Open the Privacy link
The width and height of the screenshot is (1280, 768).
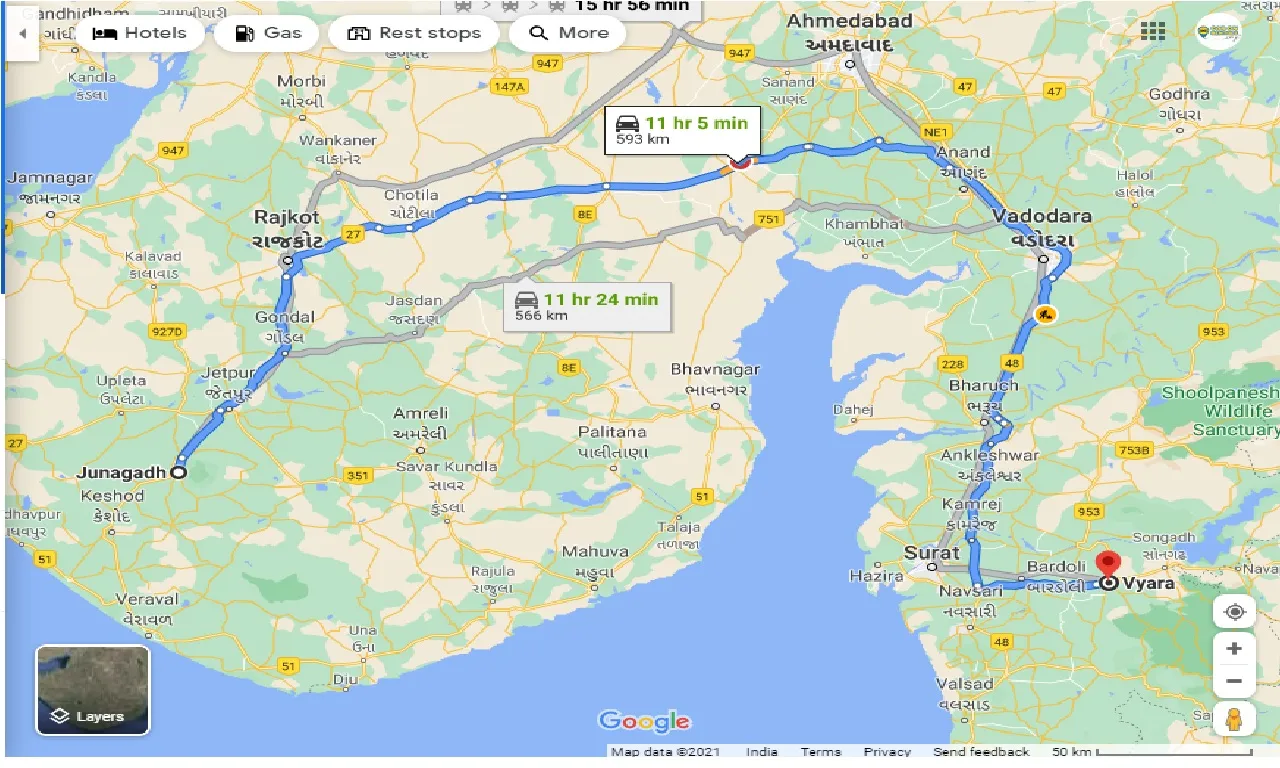coord(887,752)
